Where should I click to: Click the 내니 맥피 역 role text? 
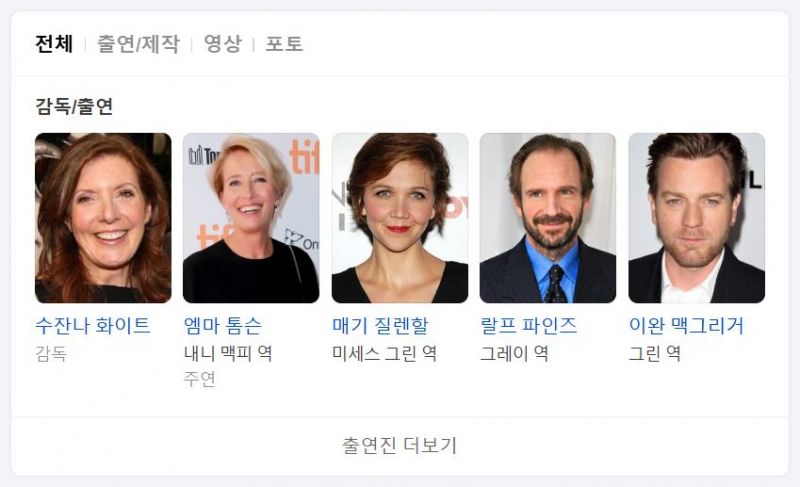tap(228, 353)
